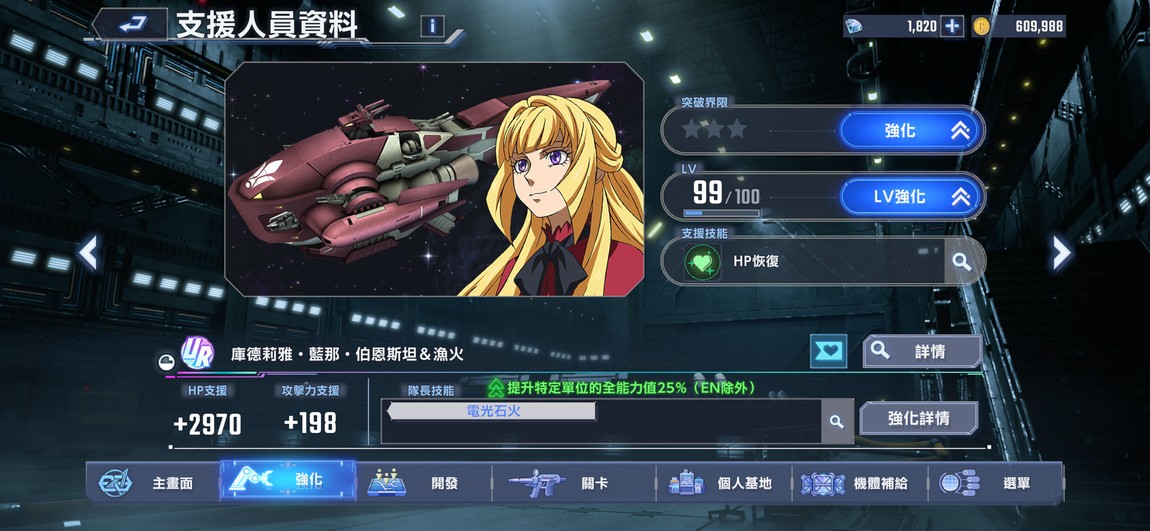Open the 開發 development tab

(x=425, y=483)
